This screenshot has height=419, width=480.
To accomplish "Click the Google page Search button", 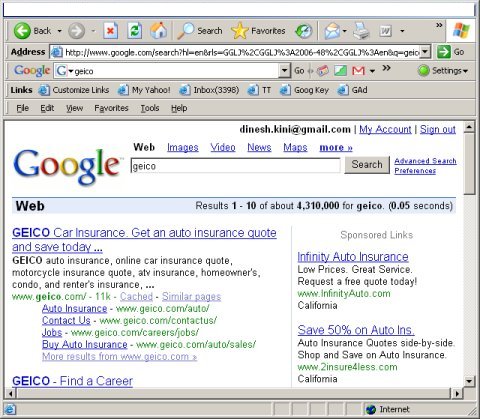I will pos(367,165).
